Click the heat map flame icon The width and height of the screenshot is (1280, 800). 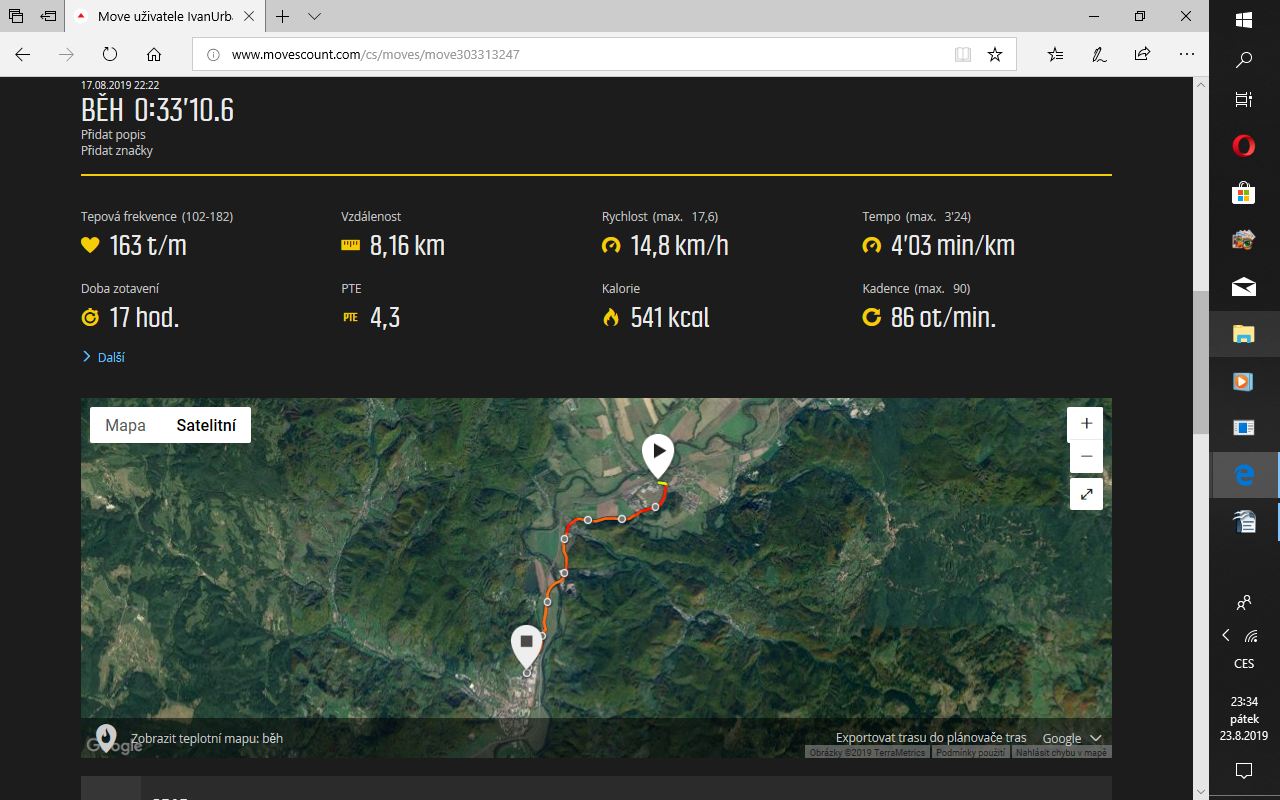[x=106, y=738]
